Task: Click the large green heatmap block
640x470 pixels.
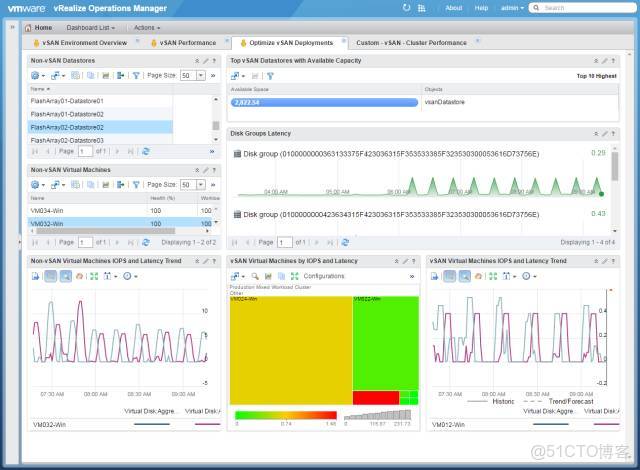Action: point(386,343)
